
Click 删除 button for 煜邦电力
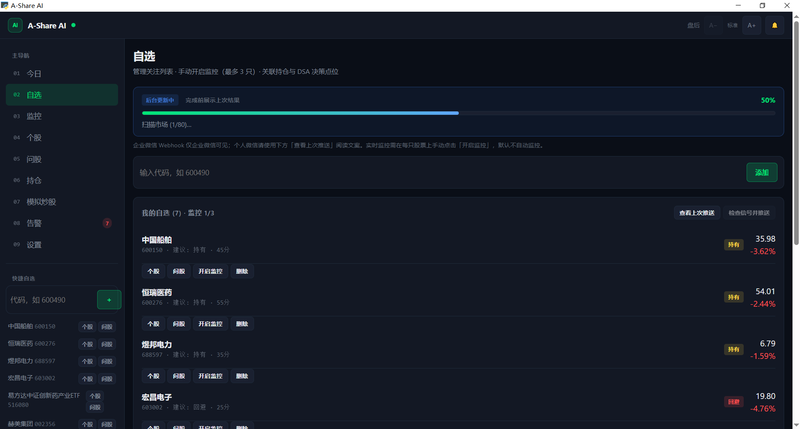point(242,376)
